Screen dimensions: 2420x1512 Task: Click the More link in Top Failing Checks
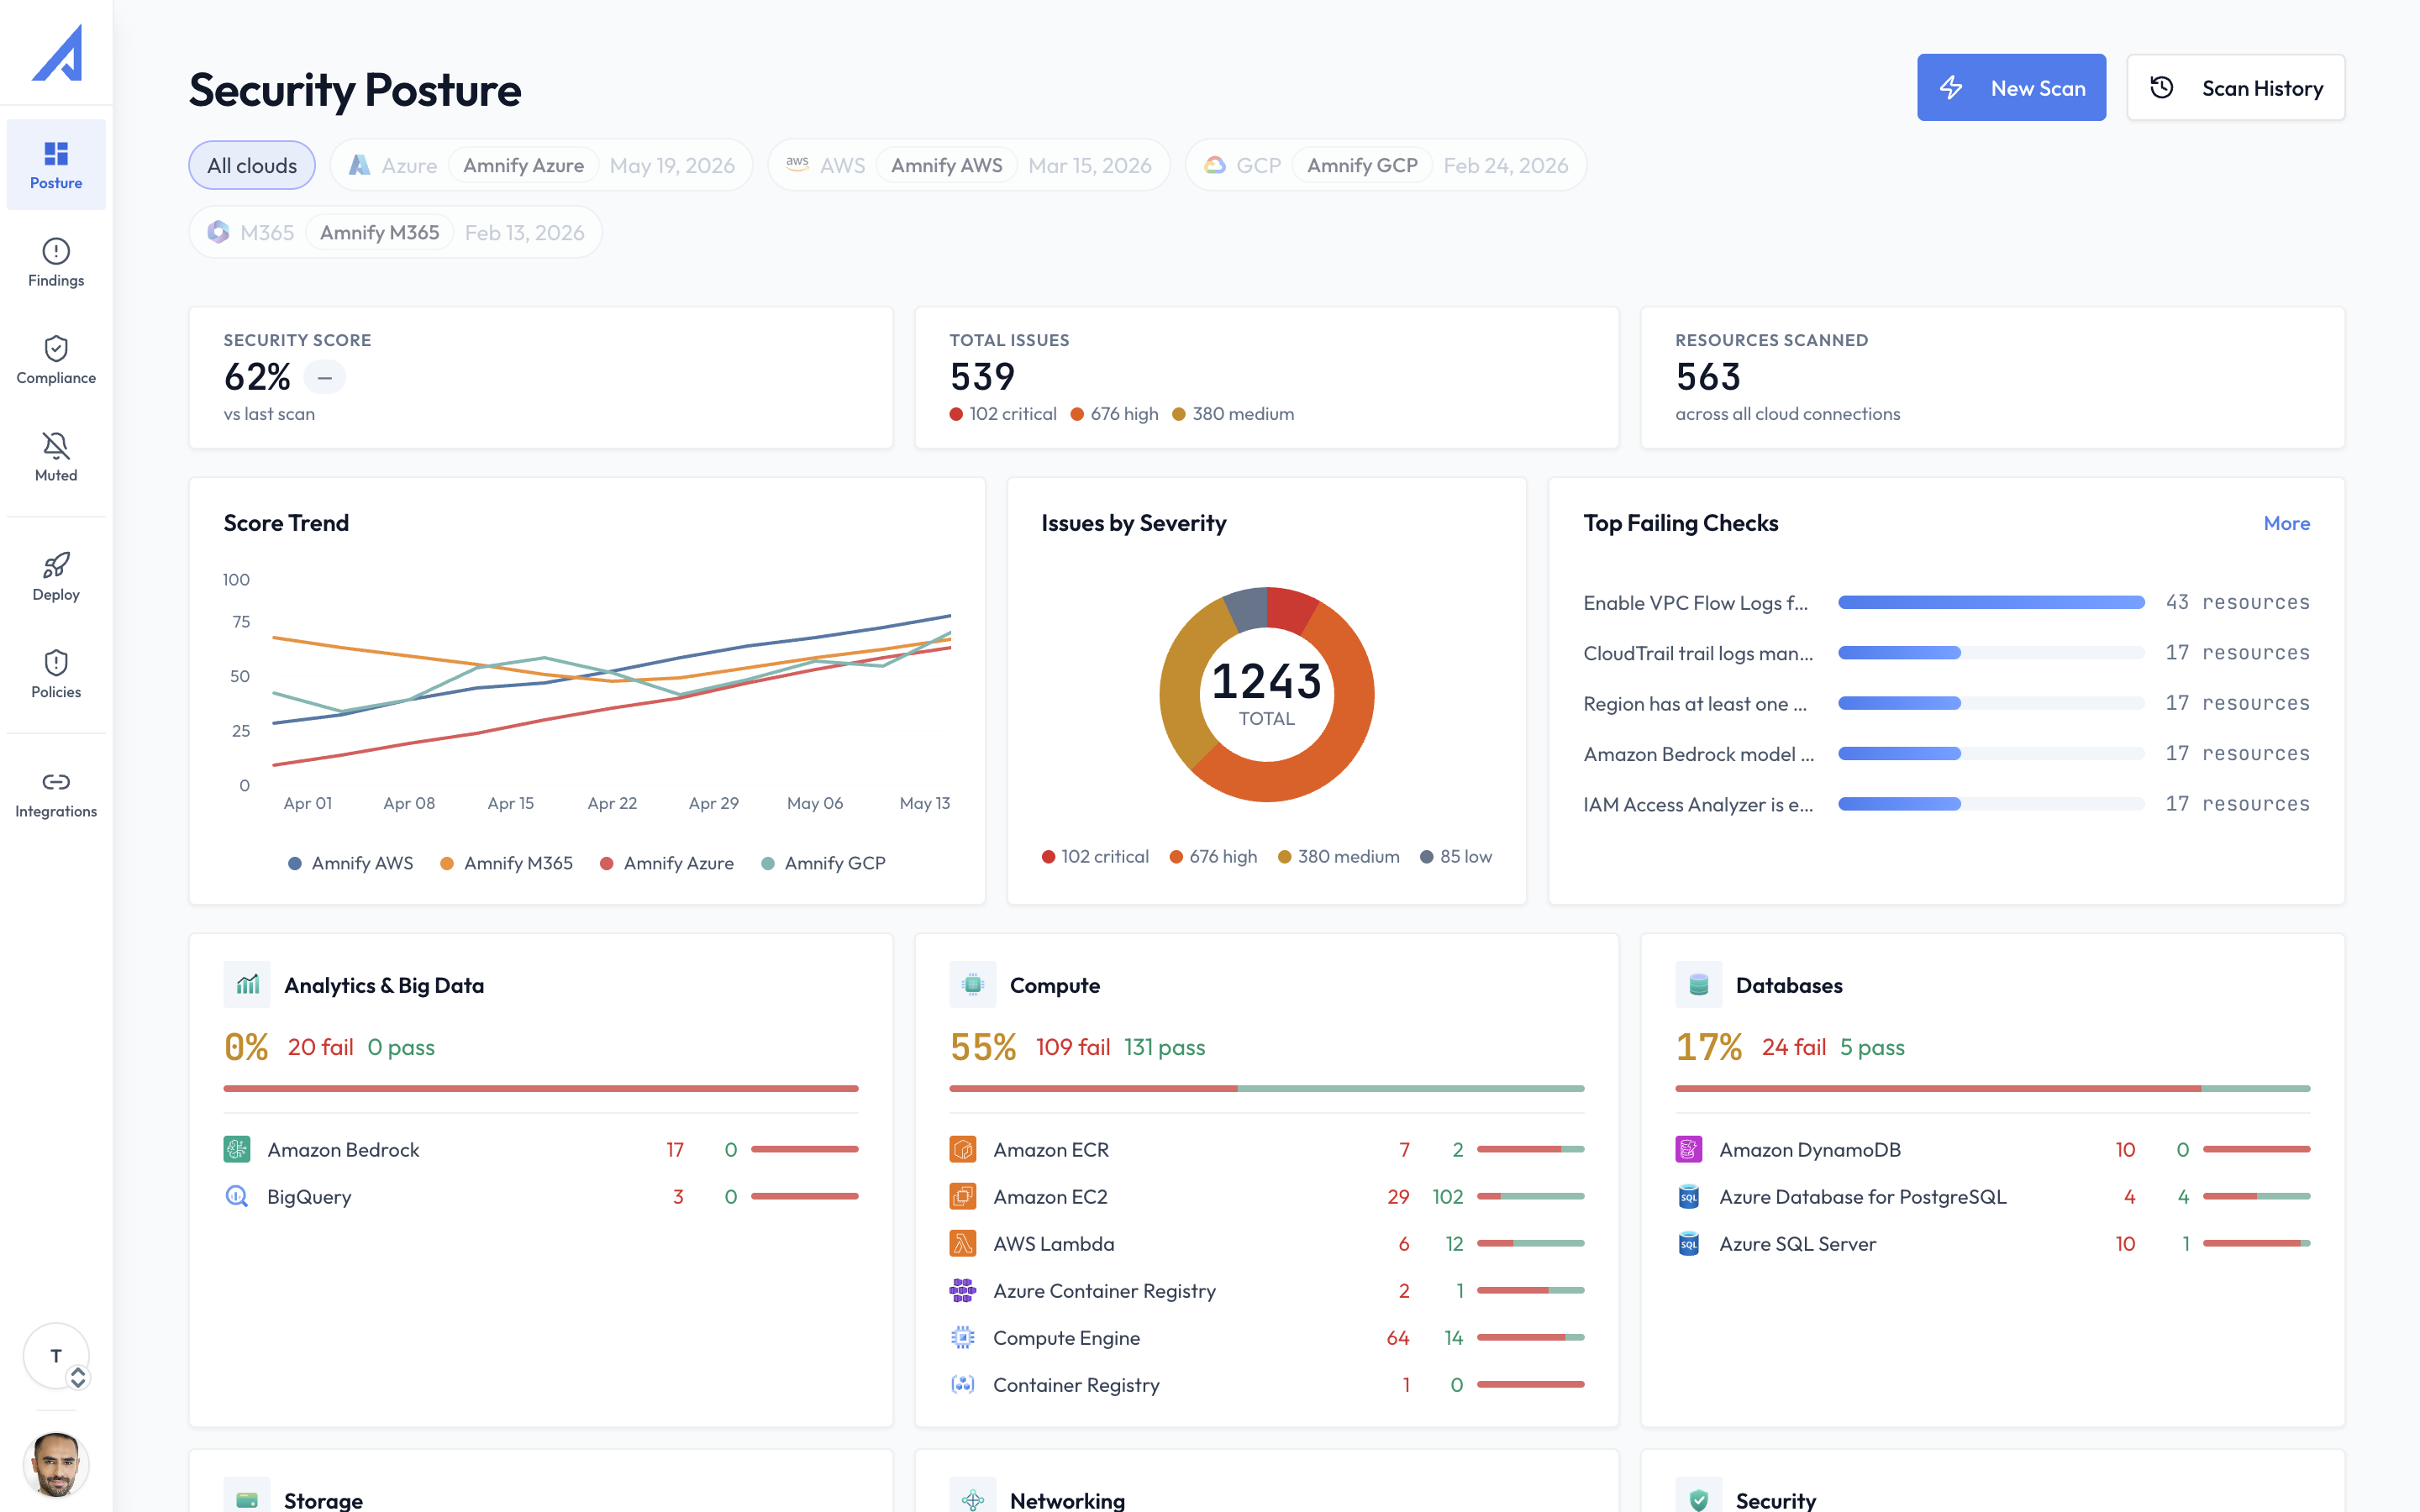click(2286, 523)
